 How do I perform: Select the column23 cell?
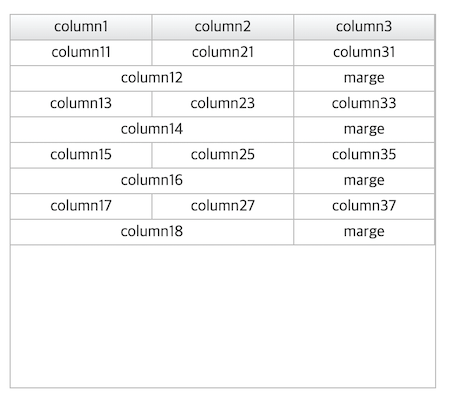tap(223, 104)
